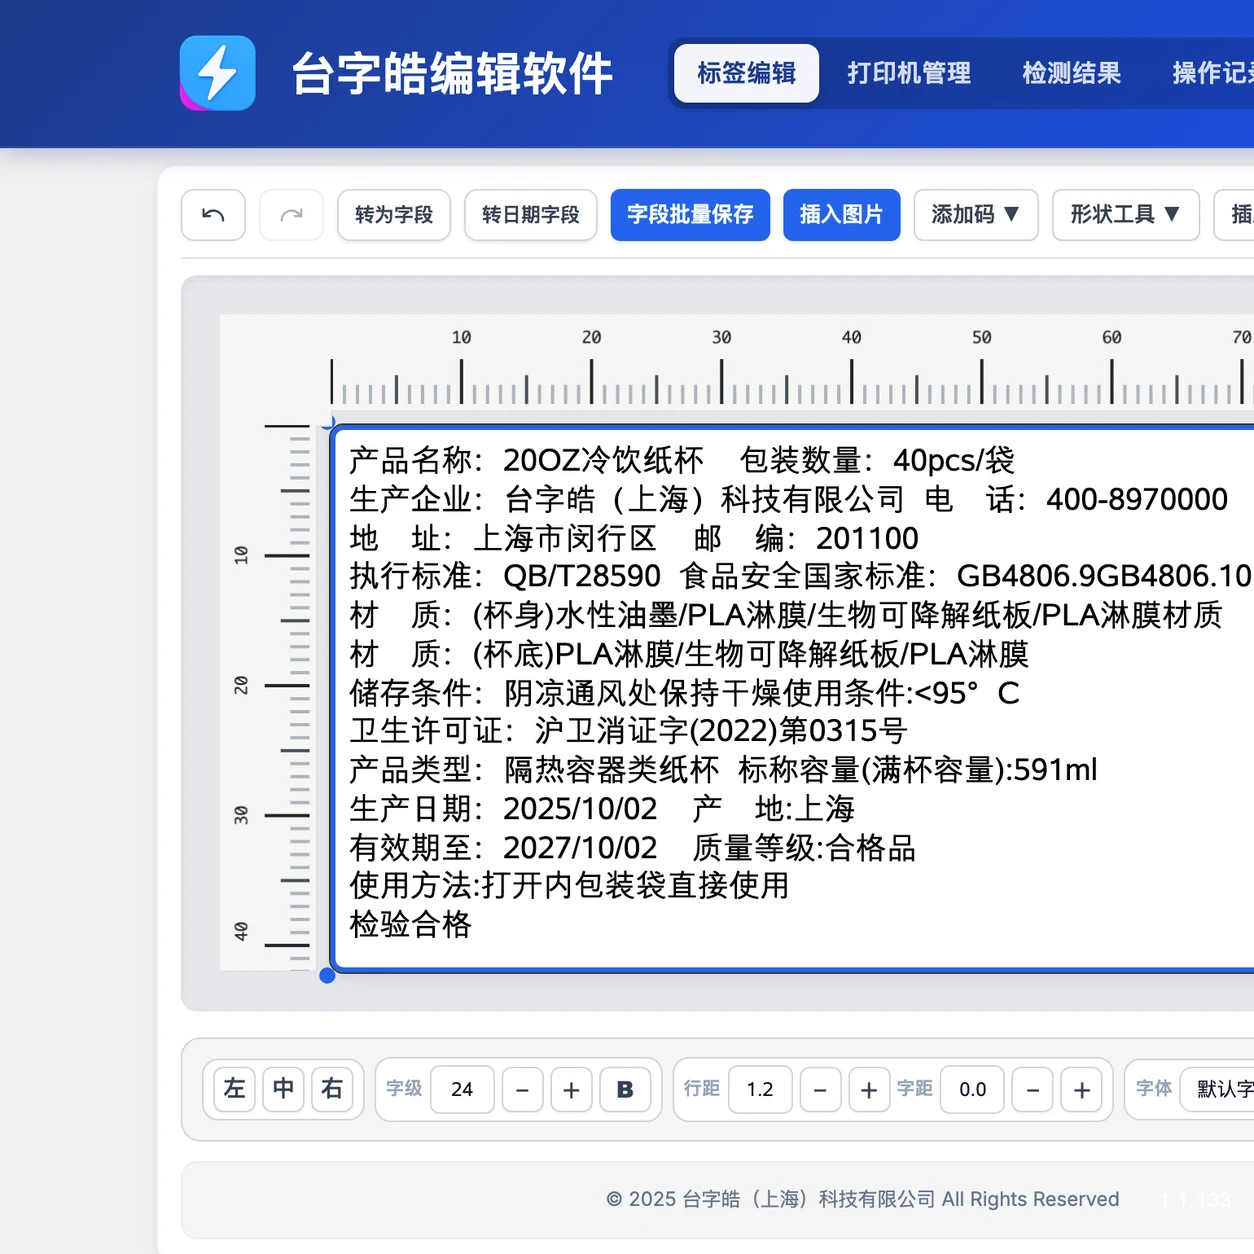Screen dimensions: 1254x1254
Task: Open the 检测结果 tab
Action: pyautogui.click(x=1071, y=73)
